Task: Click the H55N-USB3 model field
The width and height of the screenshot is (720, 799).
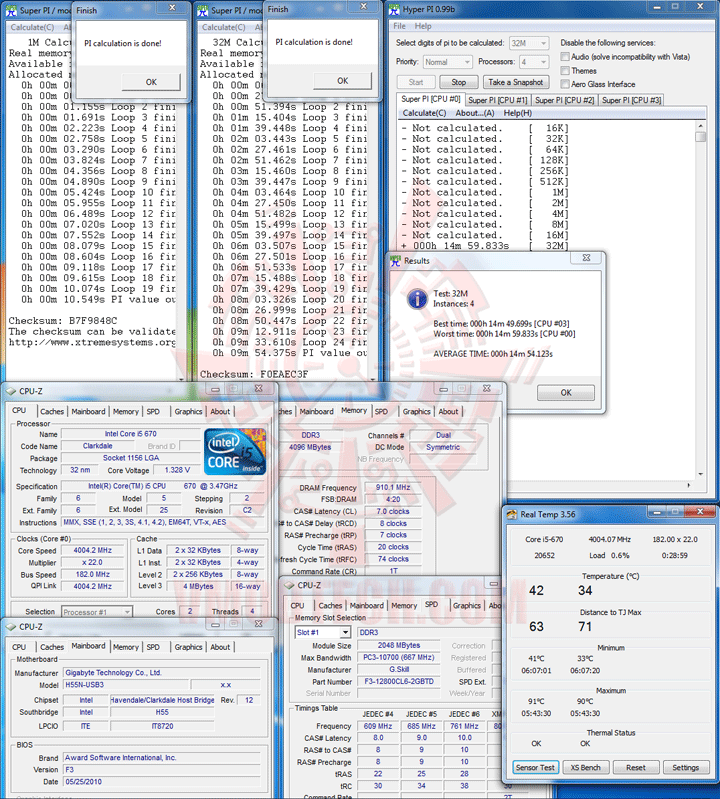Action: (x=125, y=685)
